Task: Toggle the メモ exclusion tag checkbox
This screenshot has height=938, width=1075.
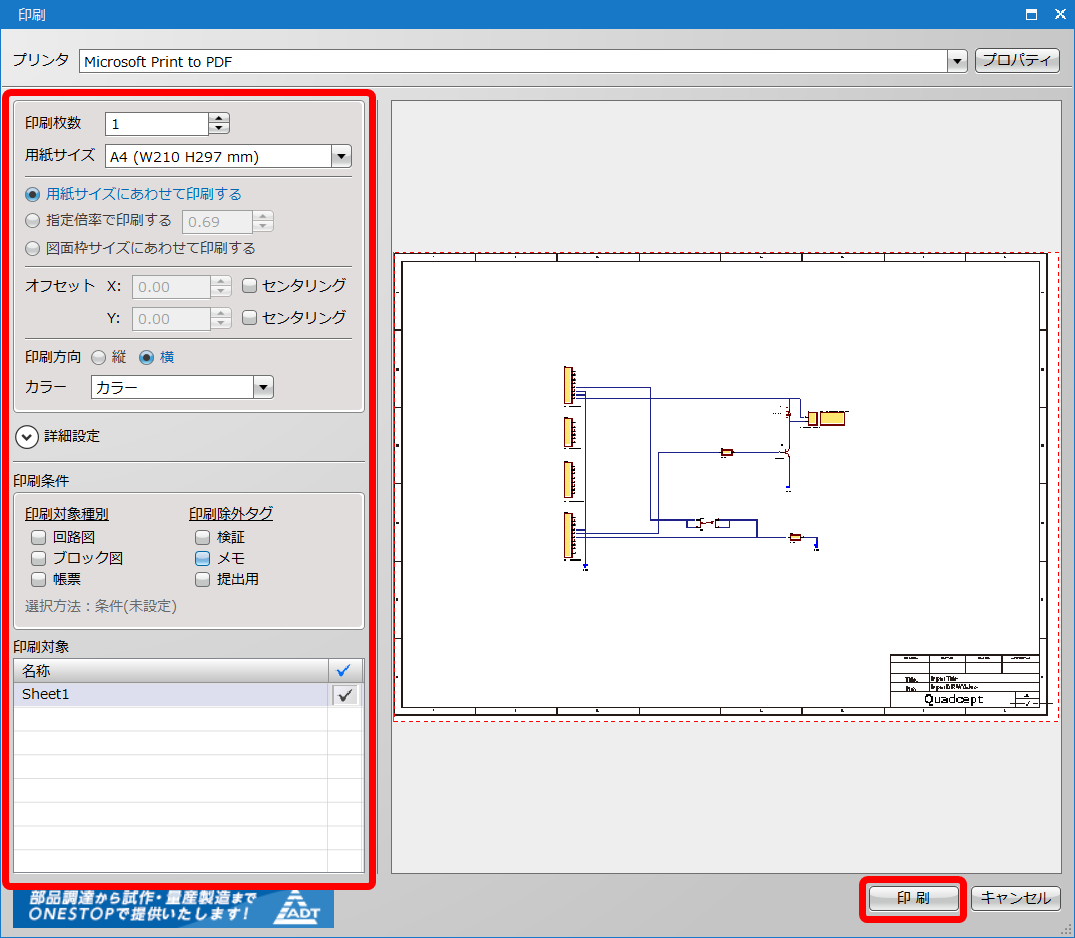Action: click(x=203, y=558)
